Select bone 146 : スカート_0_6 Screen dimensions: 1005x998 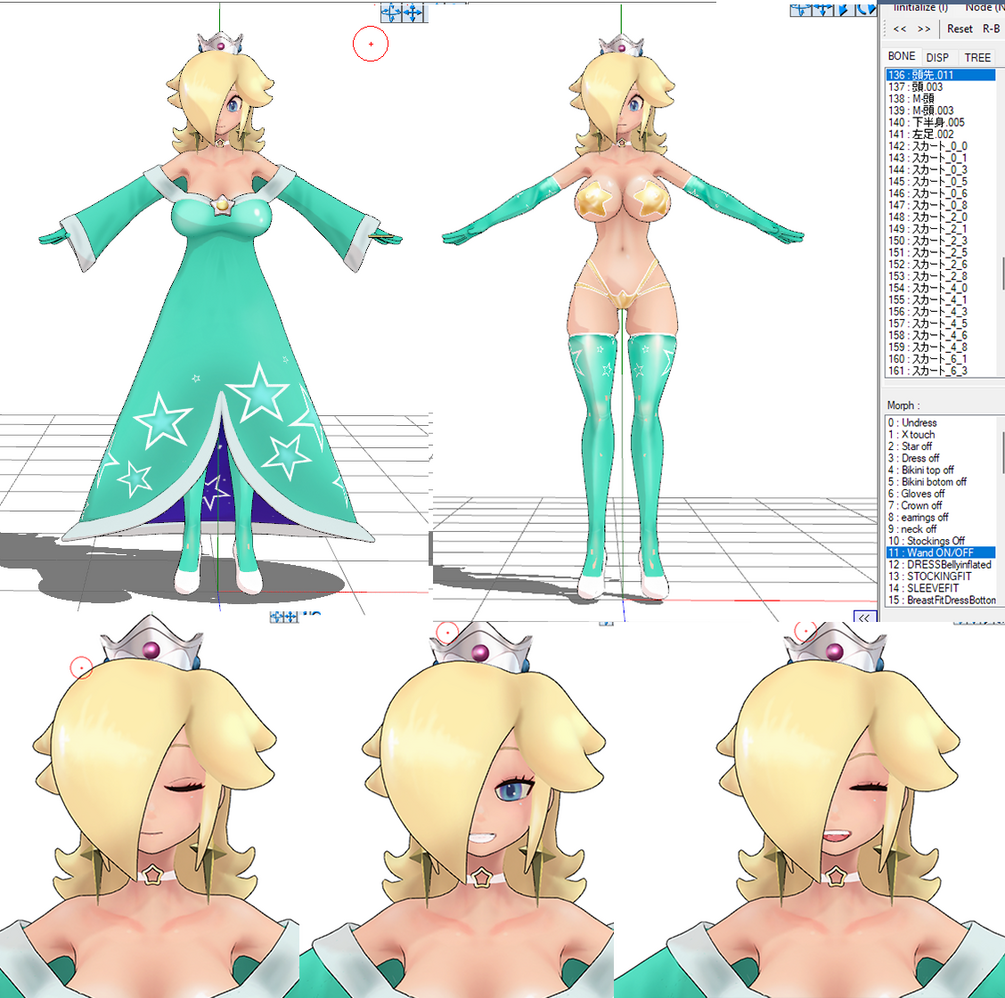tap(940, 194)
